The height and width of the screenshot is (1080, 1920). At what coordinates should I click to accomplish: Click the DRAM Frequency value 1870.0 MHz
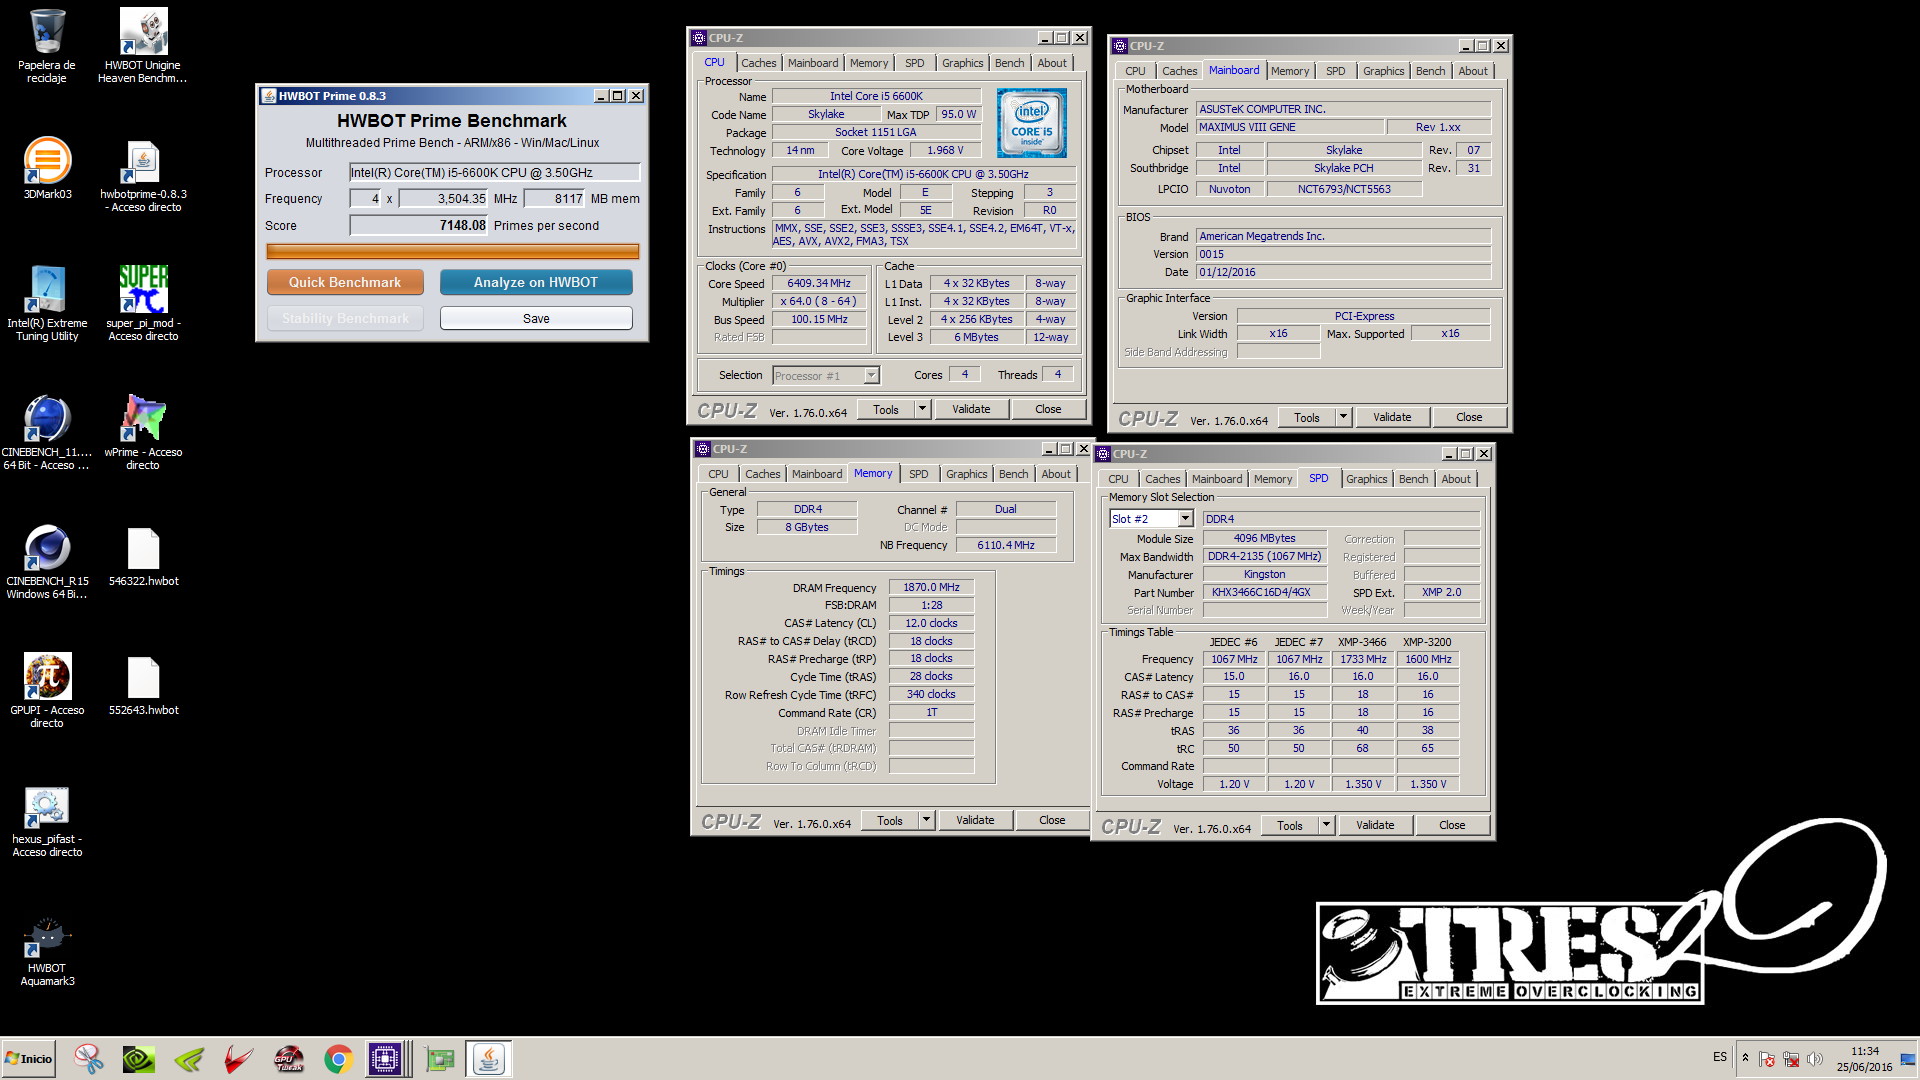(931, 588)
